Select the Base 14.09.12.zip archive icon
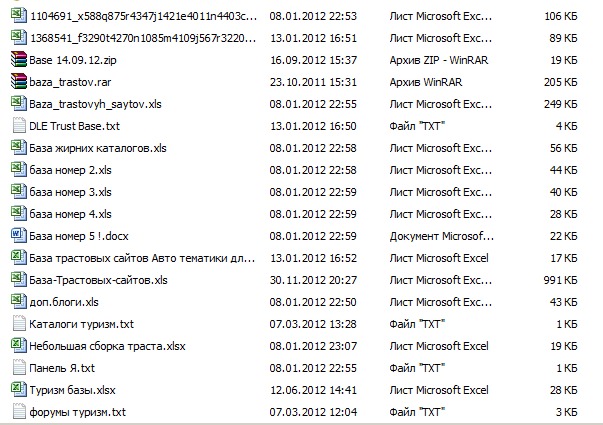603x425 pixels. [19, 60]
